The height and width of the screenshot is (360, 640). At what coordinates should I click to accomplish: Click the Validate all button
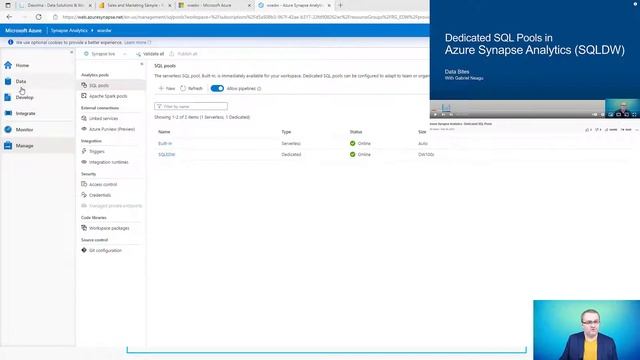tap(150, 54)
